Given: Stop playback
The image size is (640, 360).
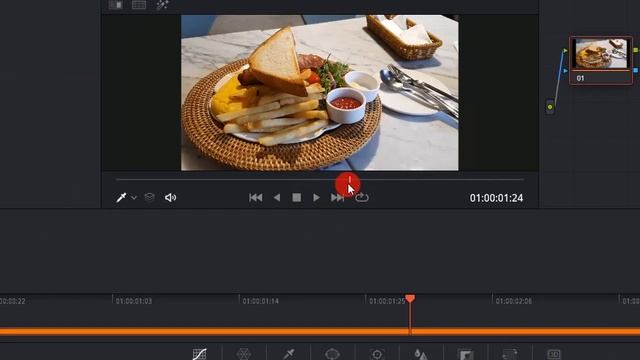Looking at the screenshot, I should (x=297, y=198).
